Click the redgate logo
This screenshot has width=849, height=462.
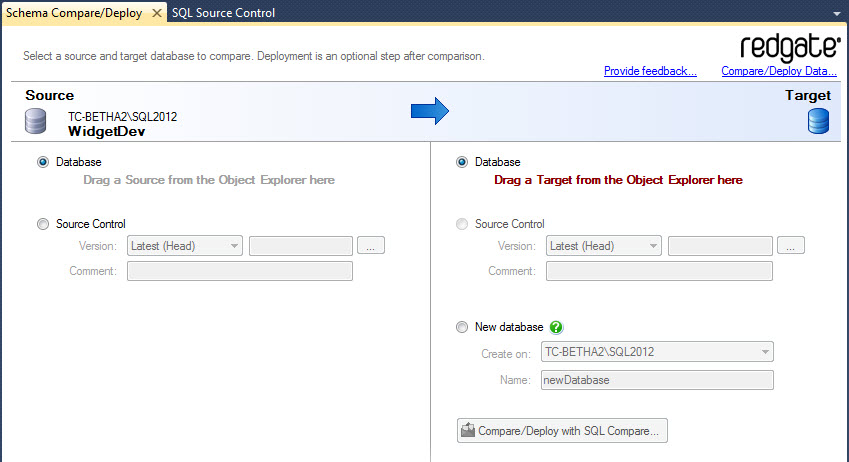click(790, 47)
